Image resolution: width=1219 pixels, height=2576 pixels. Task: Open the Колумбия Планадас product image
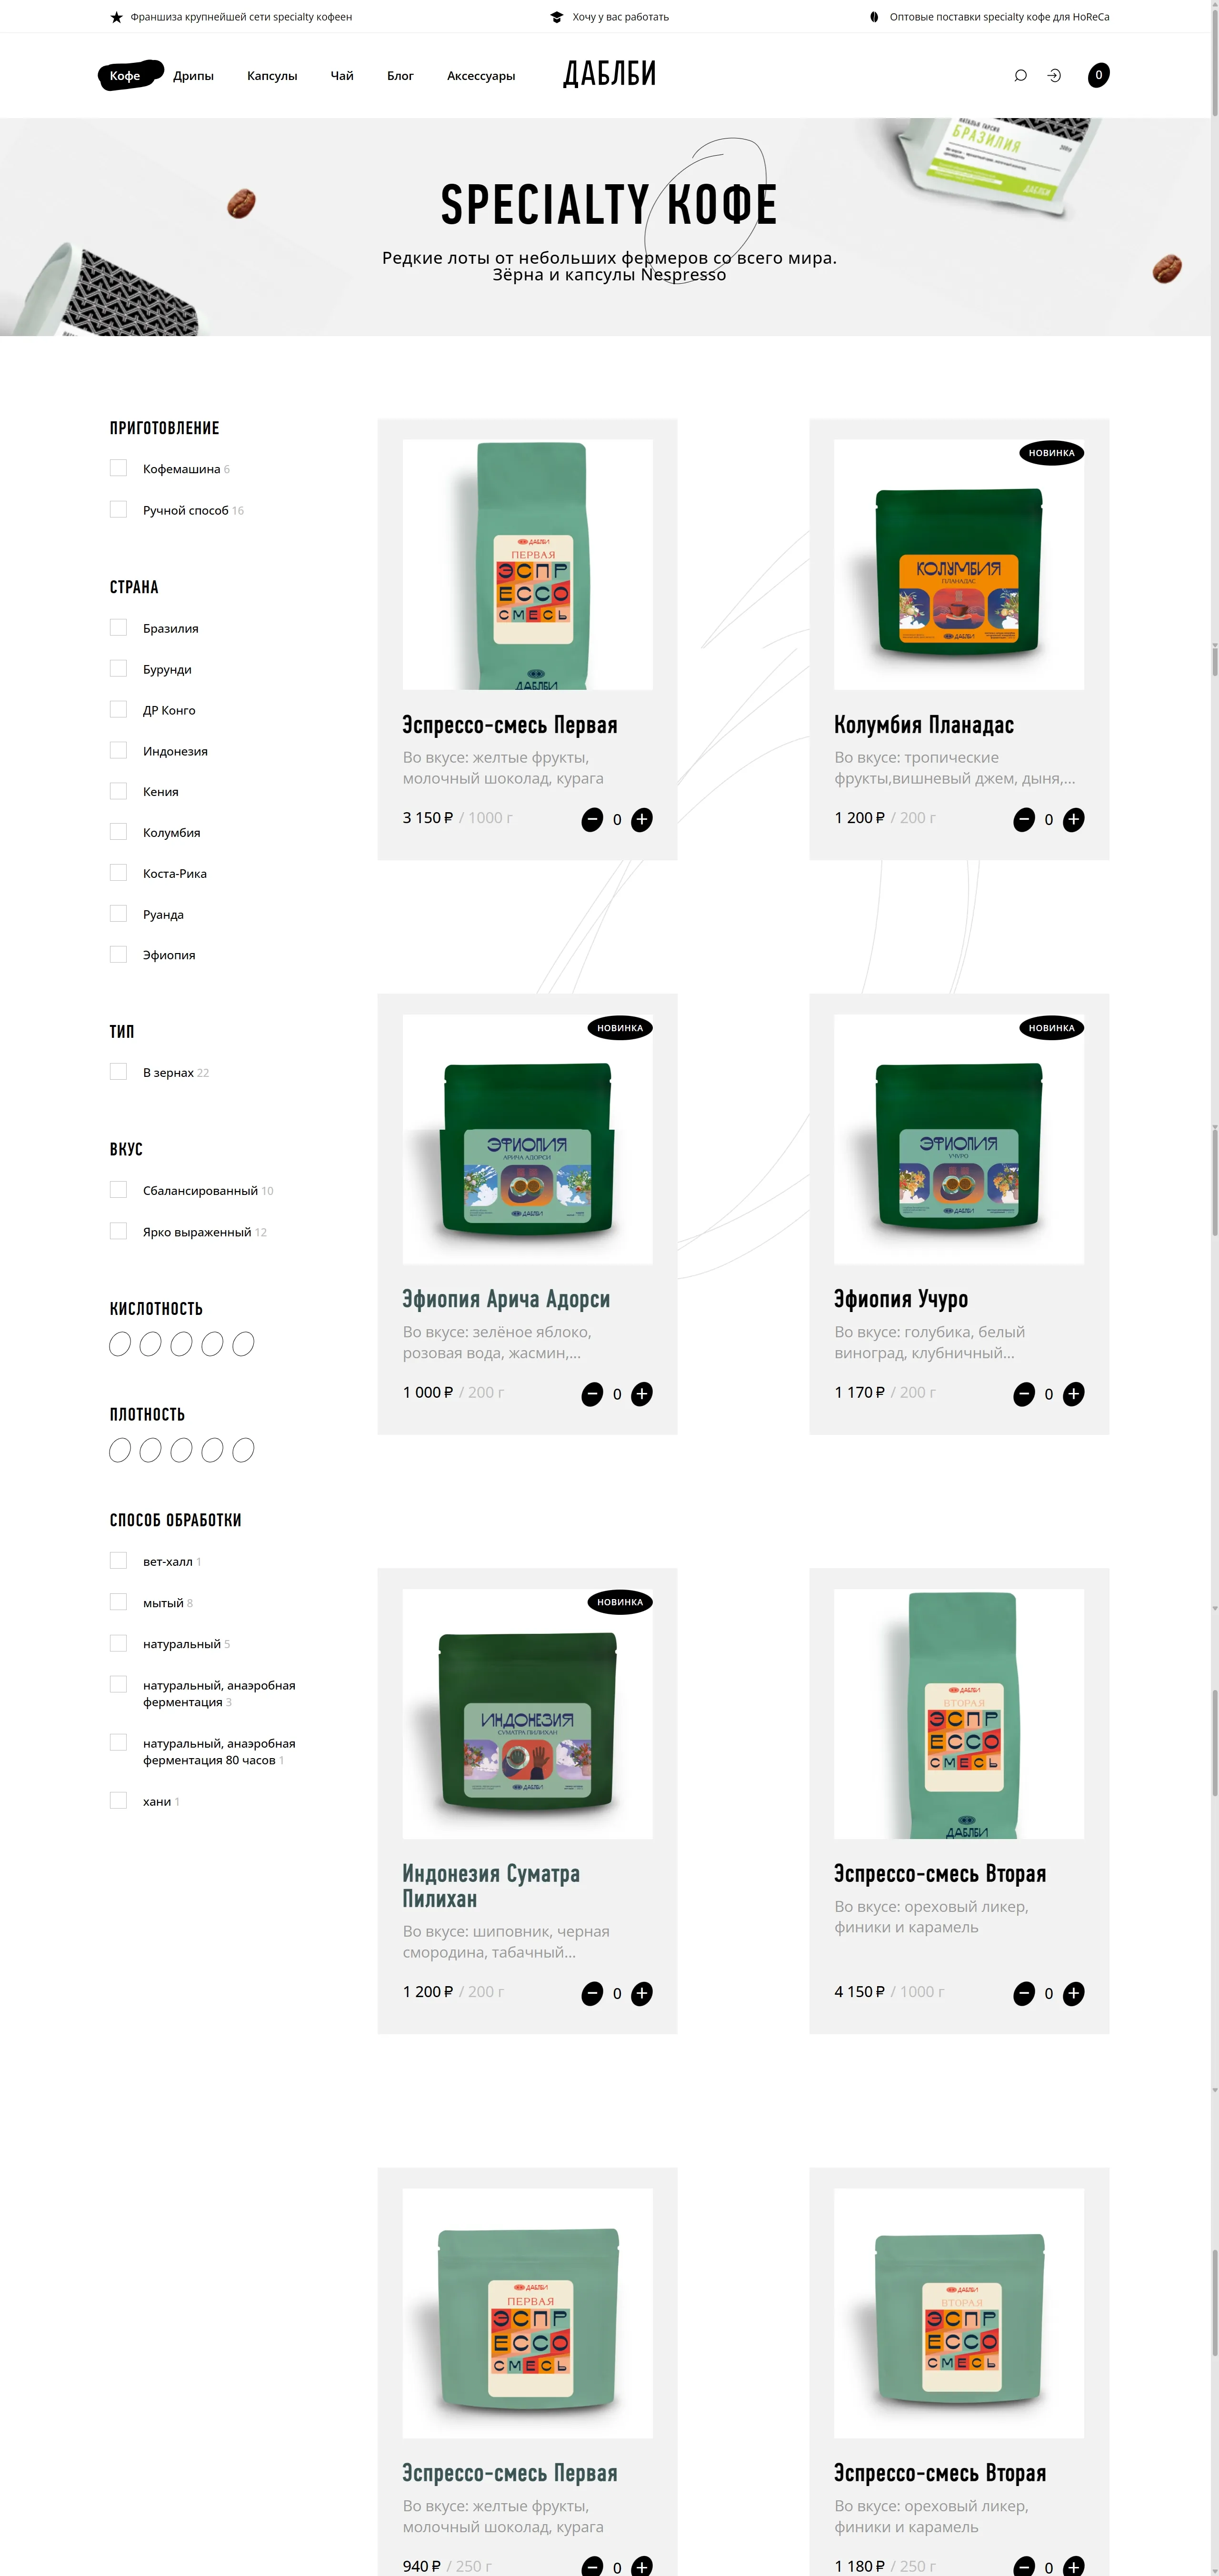tap(959, 564)
